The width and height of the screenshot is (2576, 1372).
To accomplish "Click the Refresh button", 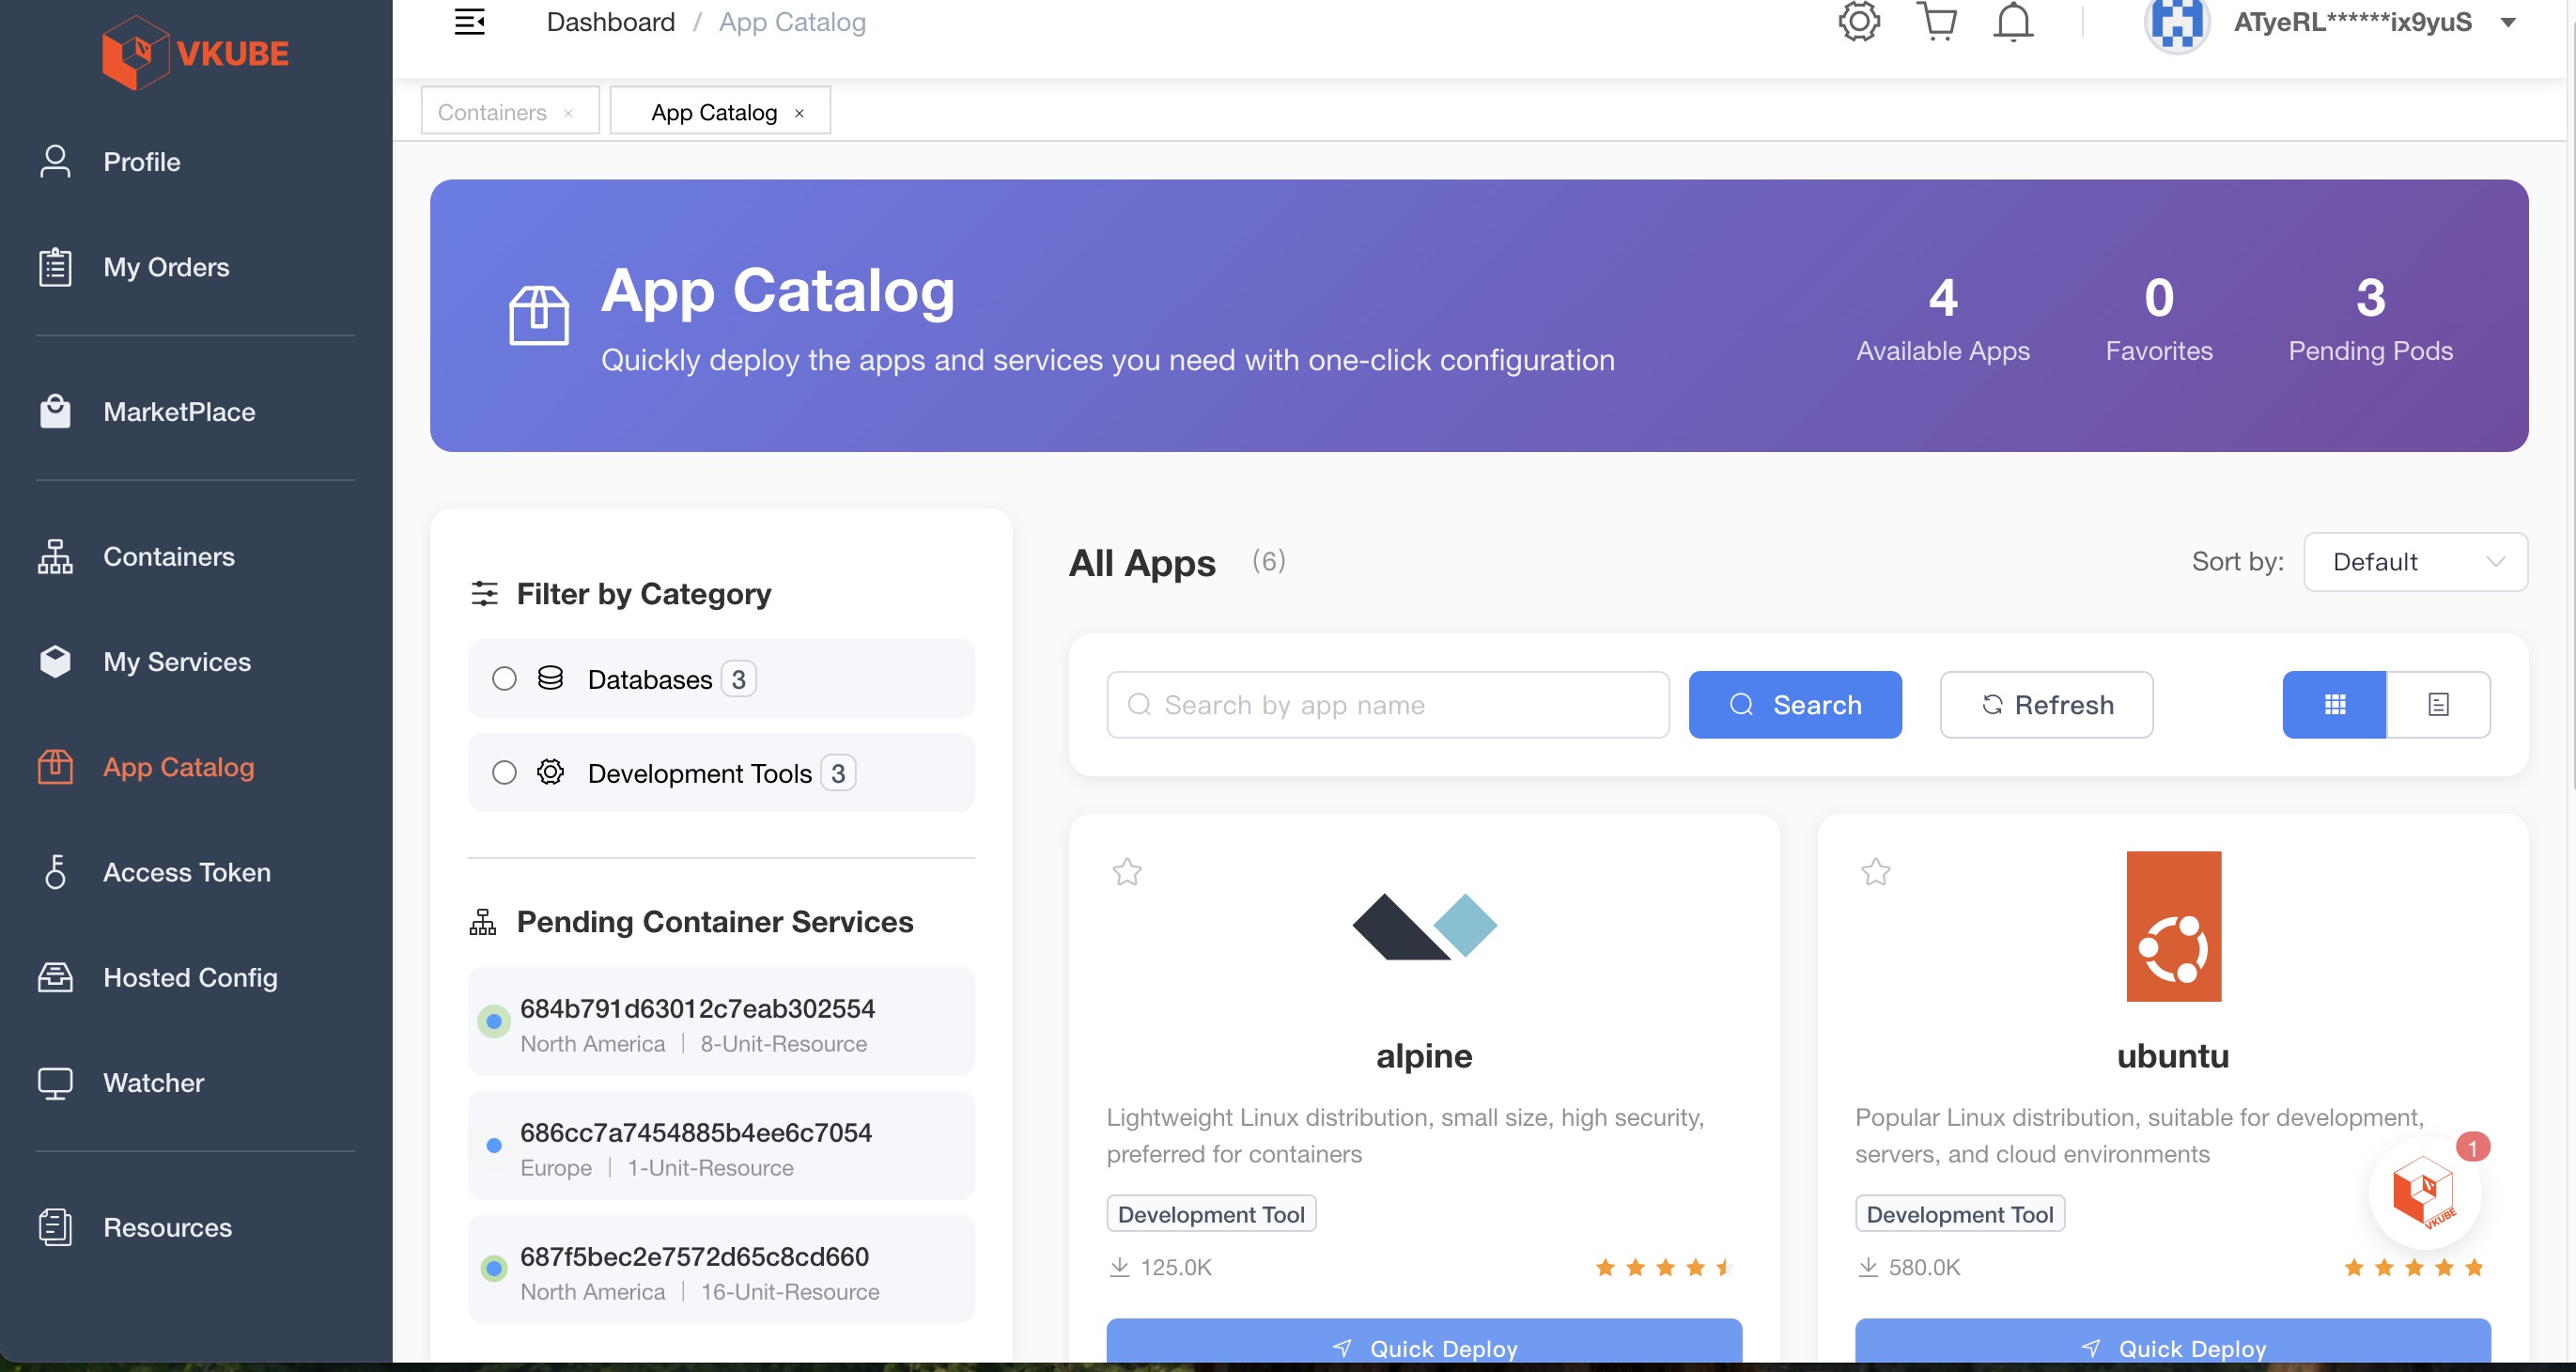I will [x=2046, y=705].
